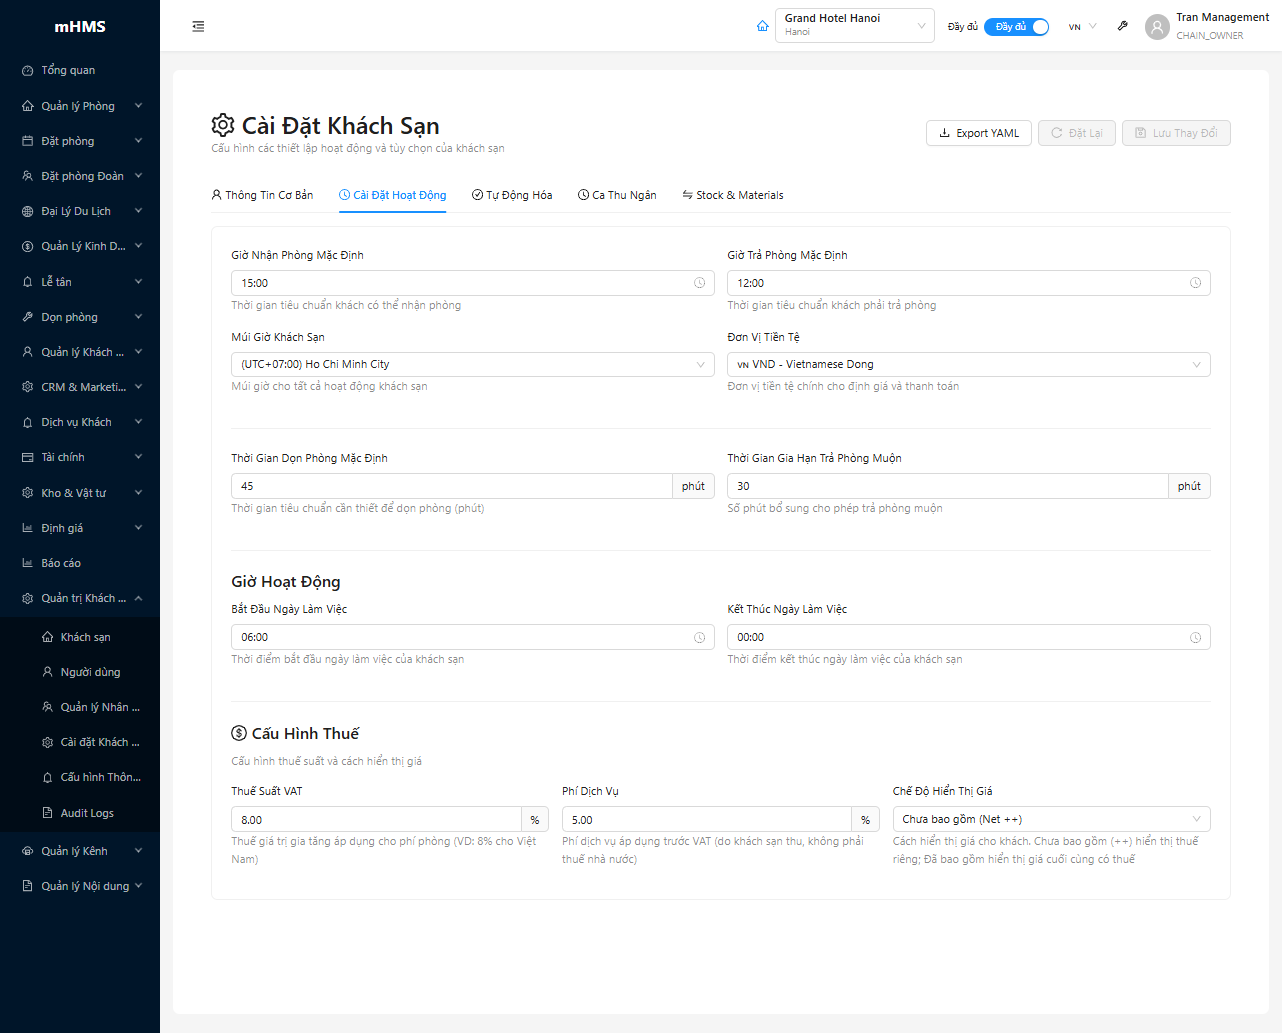Open the Múi Giờ Khách Sạn timezone selector
This screenshot has width=1282, height=1033.
(472, 364)
